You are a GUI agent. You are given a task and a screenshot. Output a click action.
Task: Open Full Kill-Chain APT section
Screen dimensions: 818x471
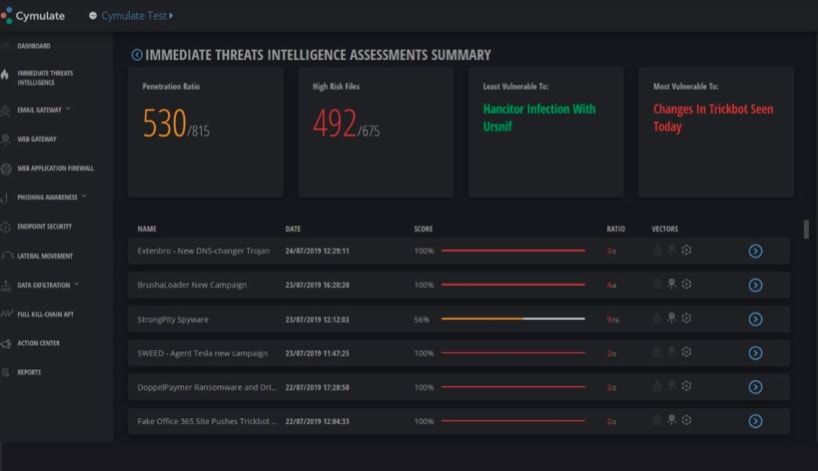45,315
